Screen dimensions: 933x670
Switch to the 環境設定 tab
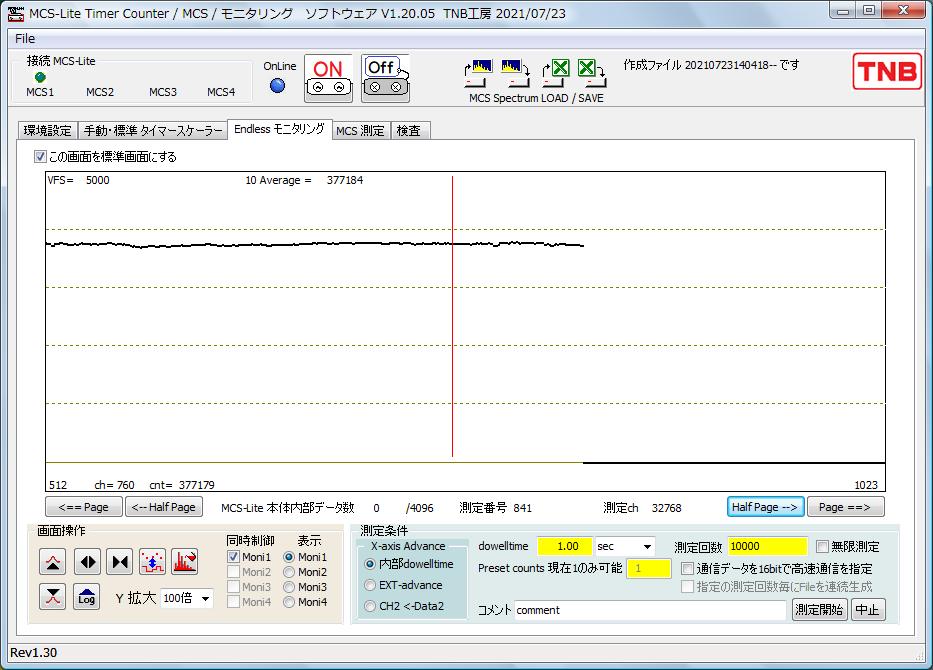(48, 130)
